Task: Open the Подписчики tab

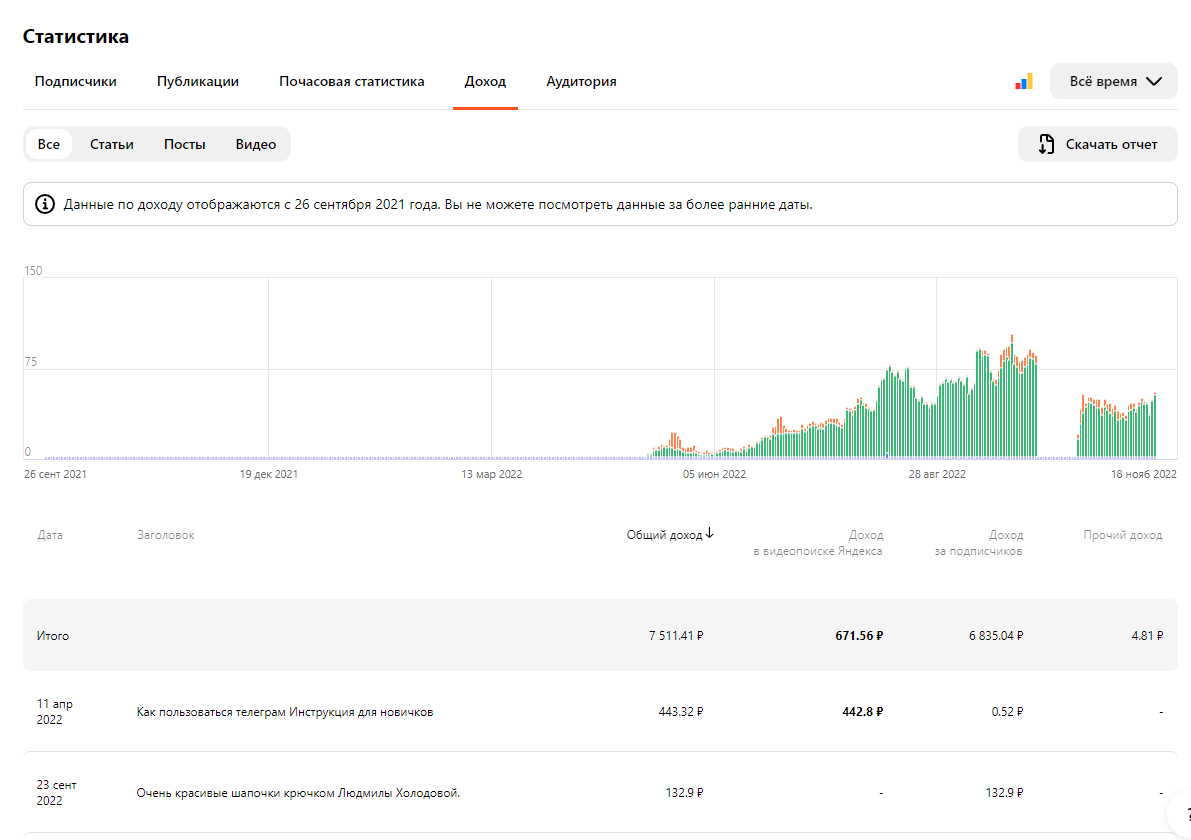Action: 75,81
